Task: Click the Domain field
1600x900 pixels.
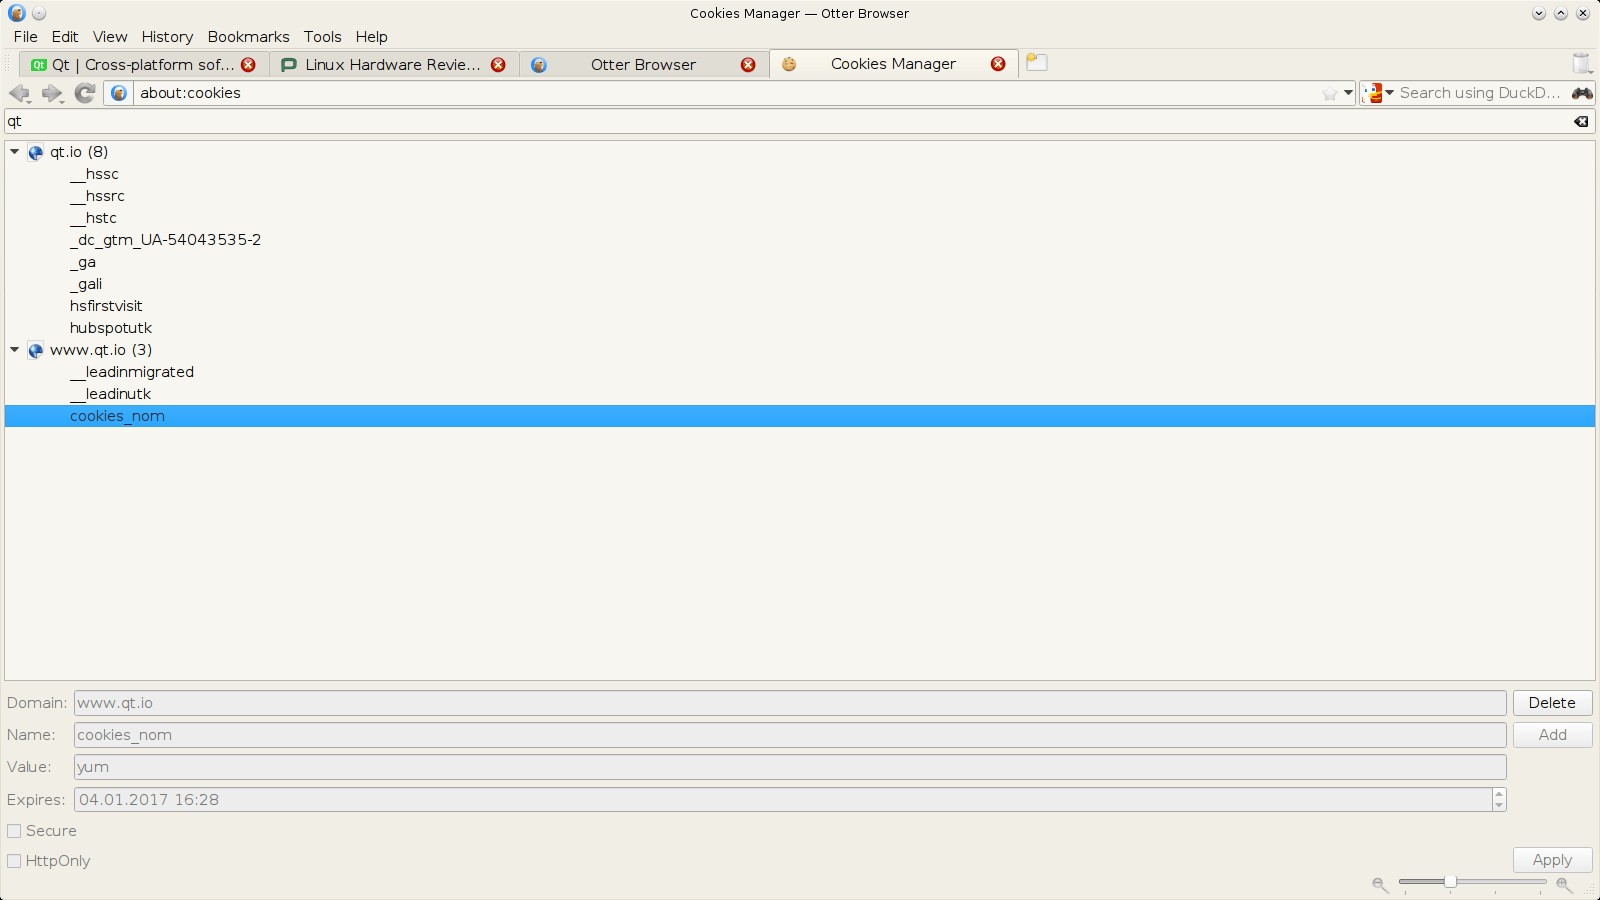Action: tap(790, 703)
